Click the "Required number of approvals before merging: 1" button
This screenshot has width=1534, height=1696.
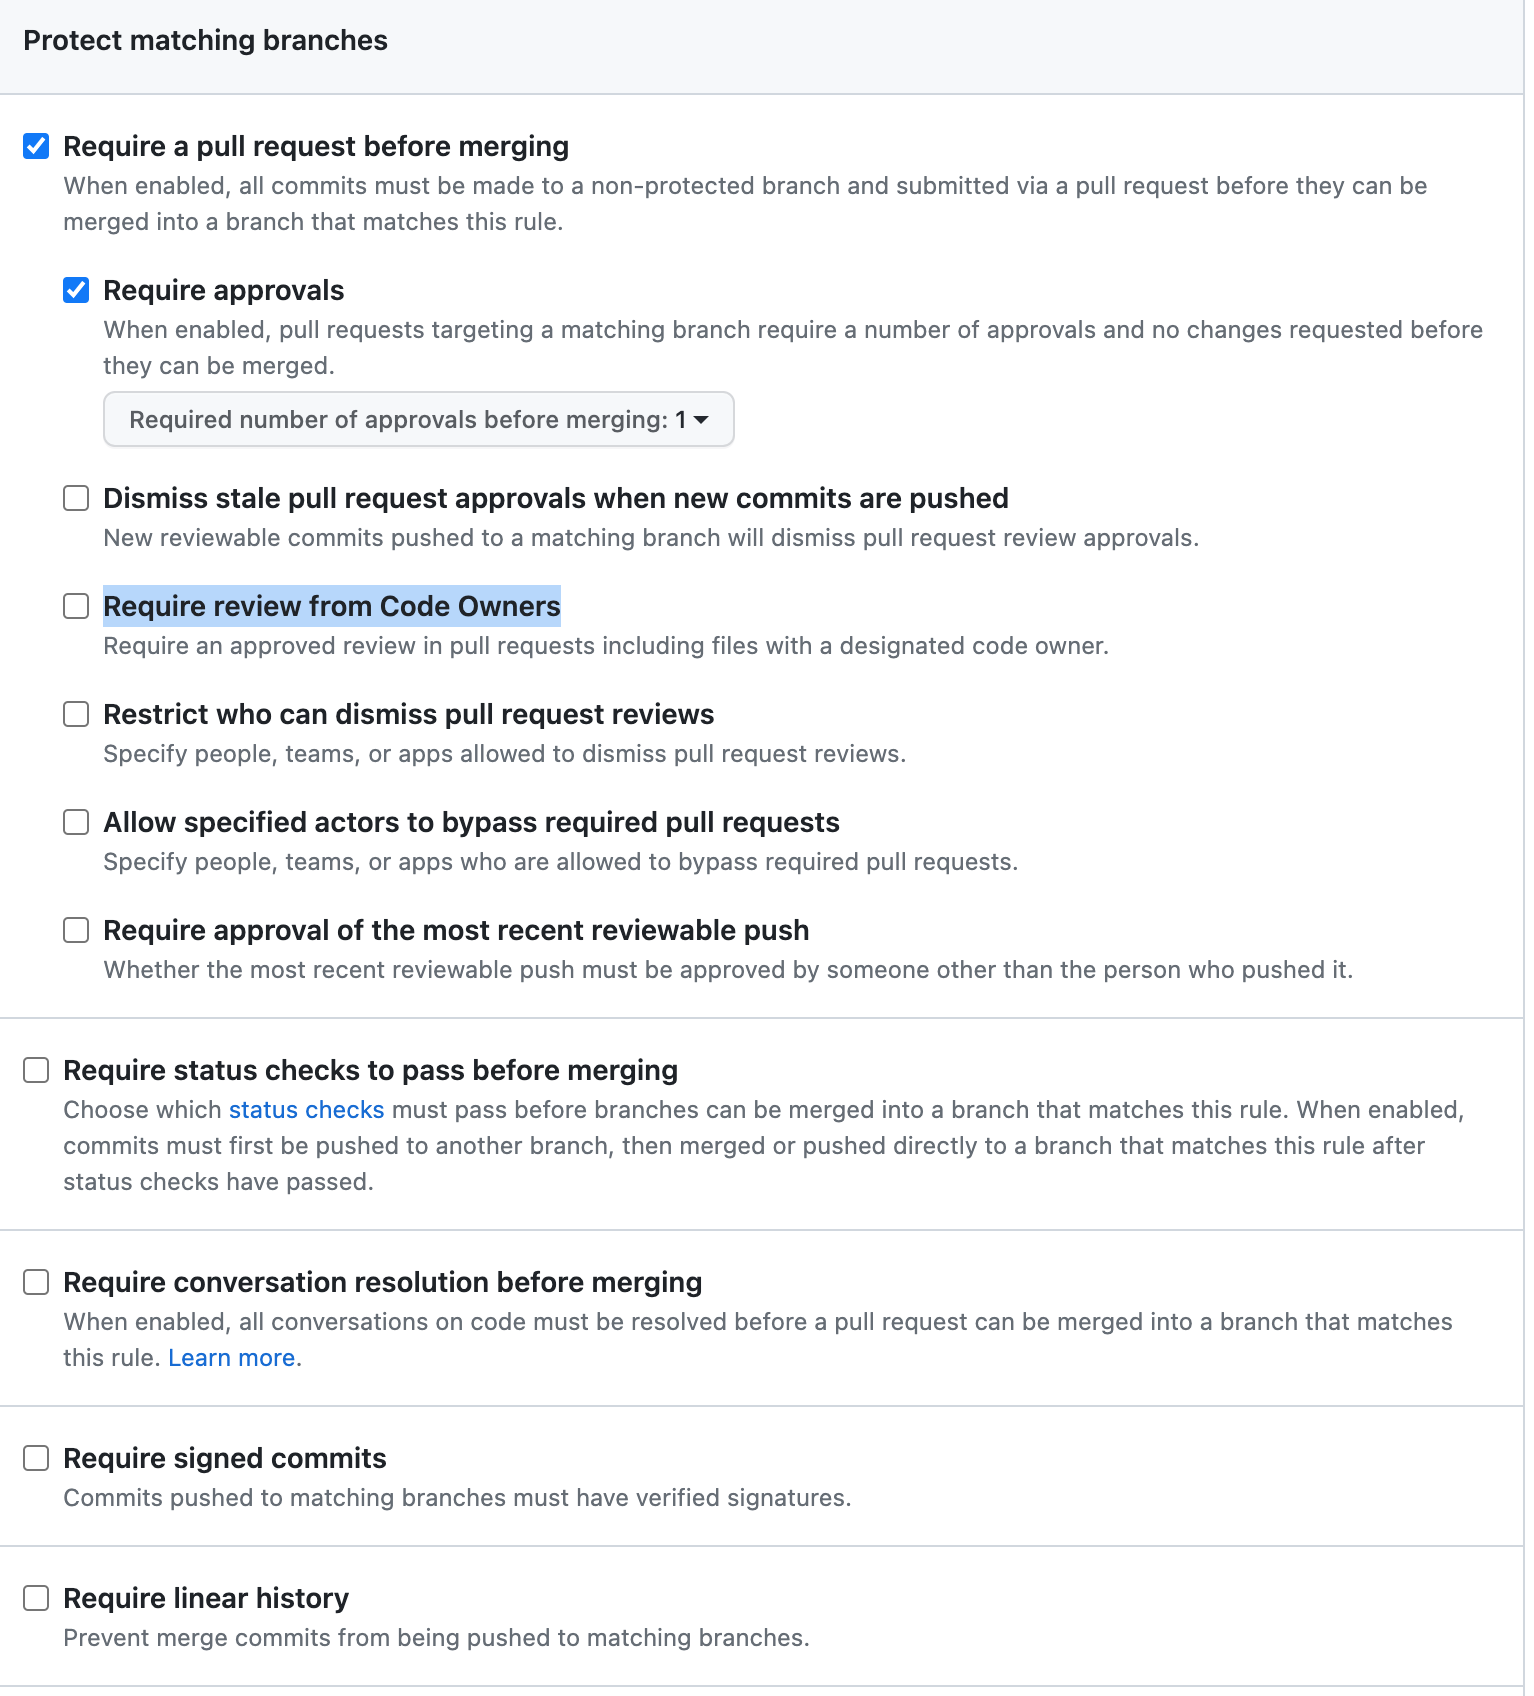click(x=418, y=419)
